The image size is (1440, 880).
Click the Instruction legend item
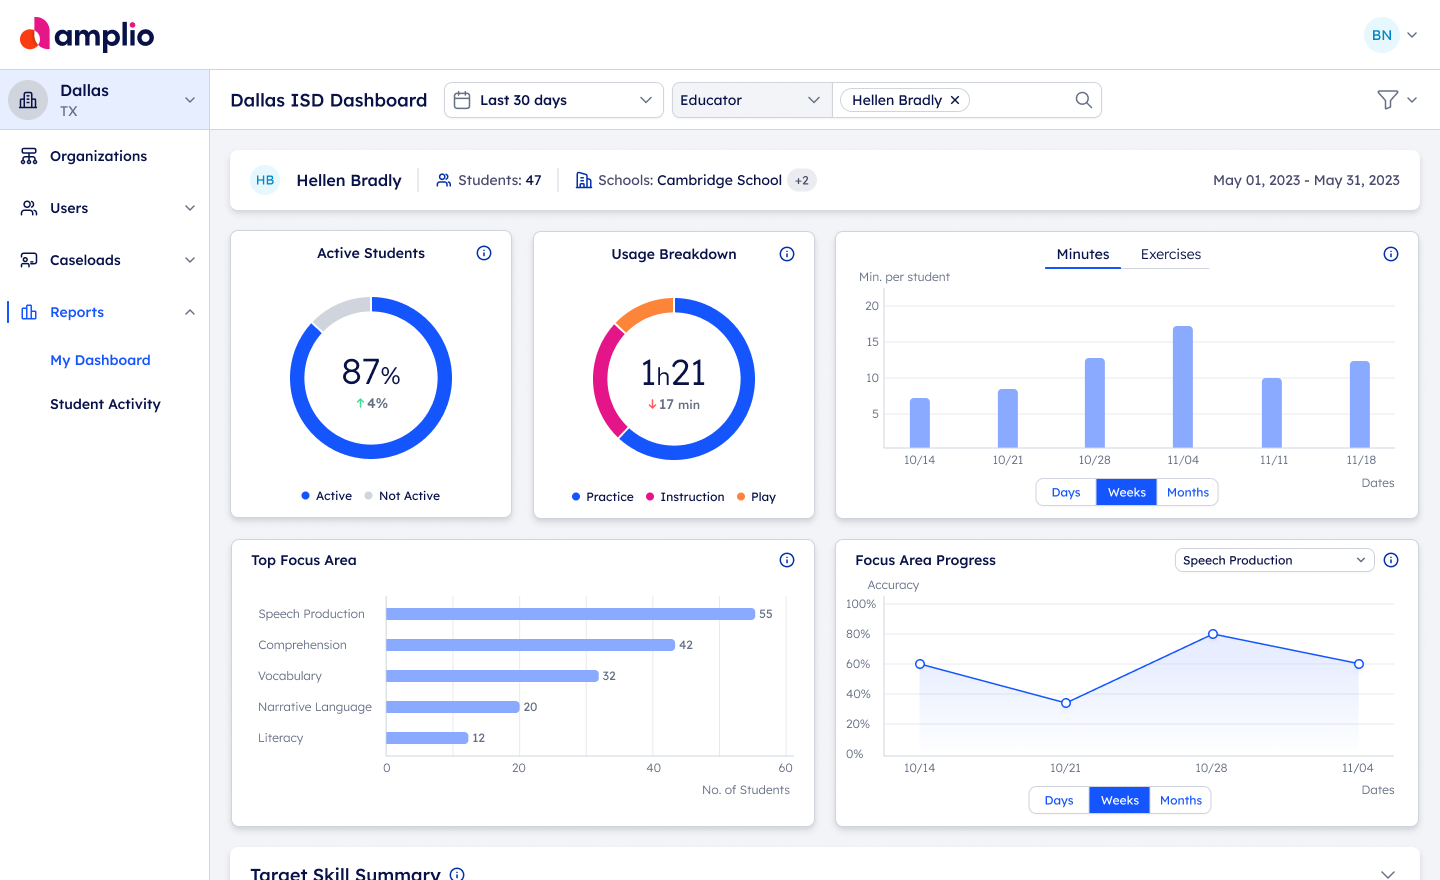coord(685,497)
